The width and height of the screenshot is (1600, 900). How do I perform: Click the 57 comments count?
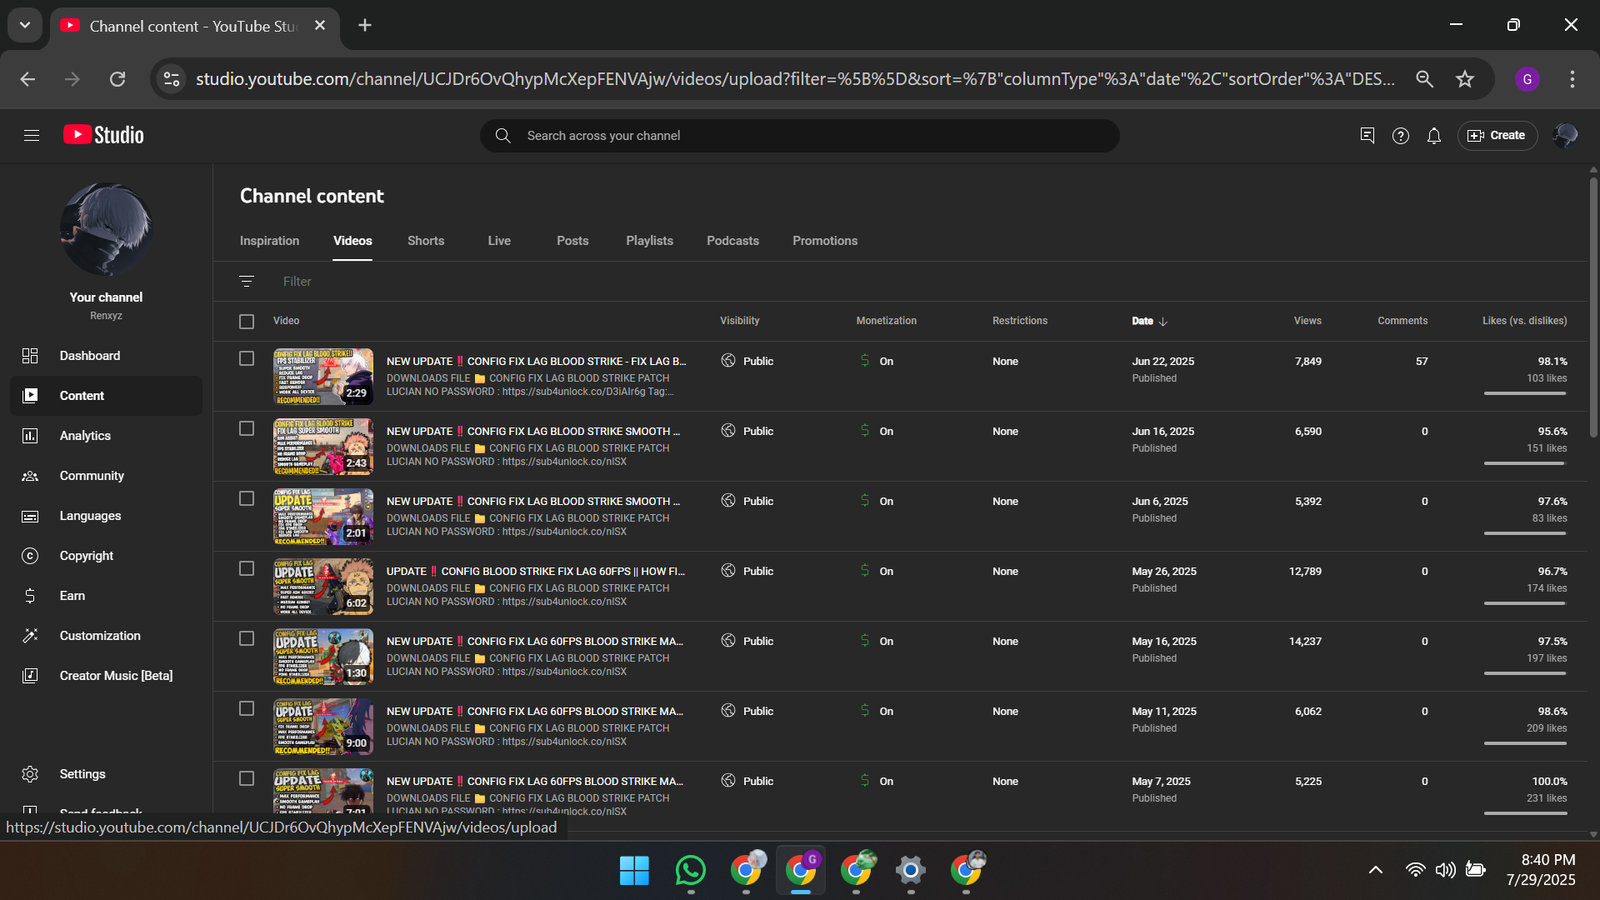click(x=1421, y=361)
